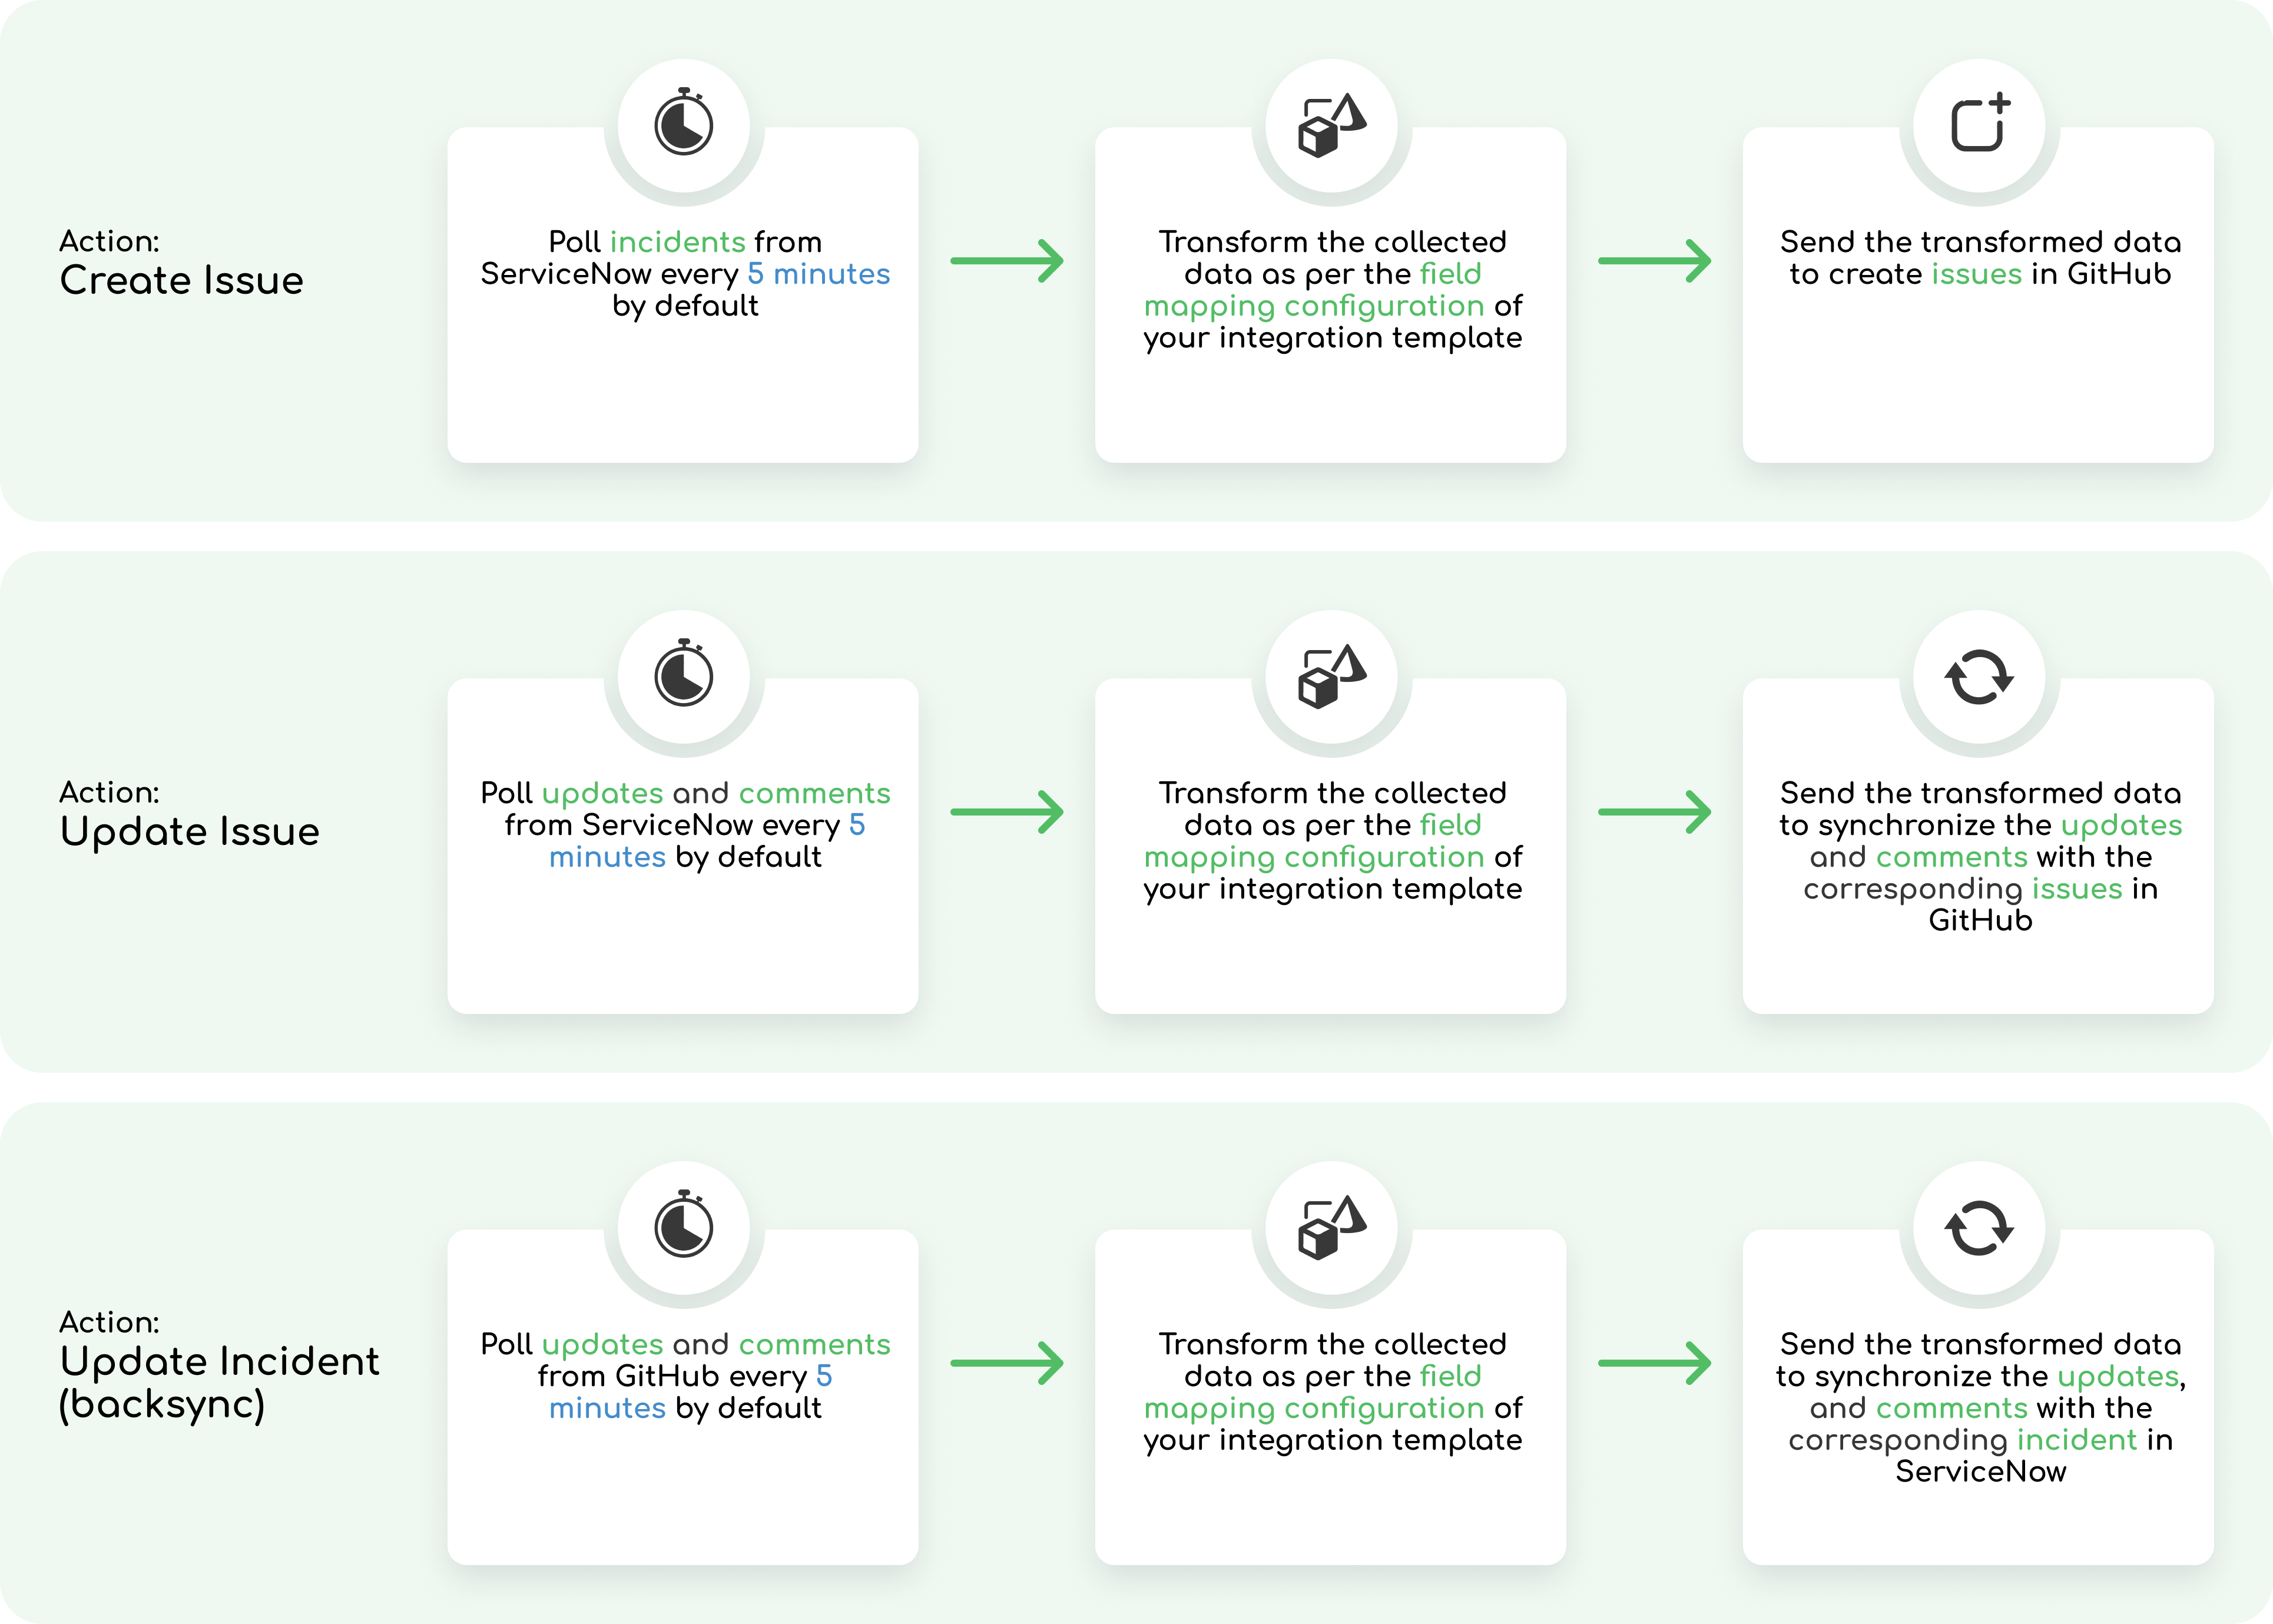The image size is (2273, 1624).
Task: Click the first green arrow in Create Issue row
Action: pos(1006,261)
